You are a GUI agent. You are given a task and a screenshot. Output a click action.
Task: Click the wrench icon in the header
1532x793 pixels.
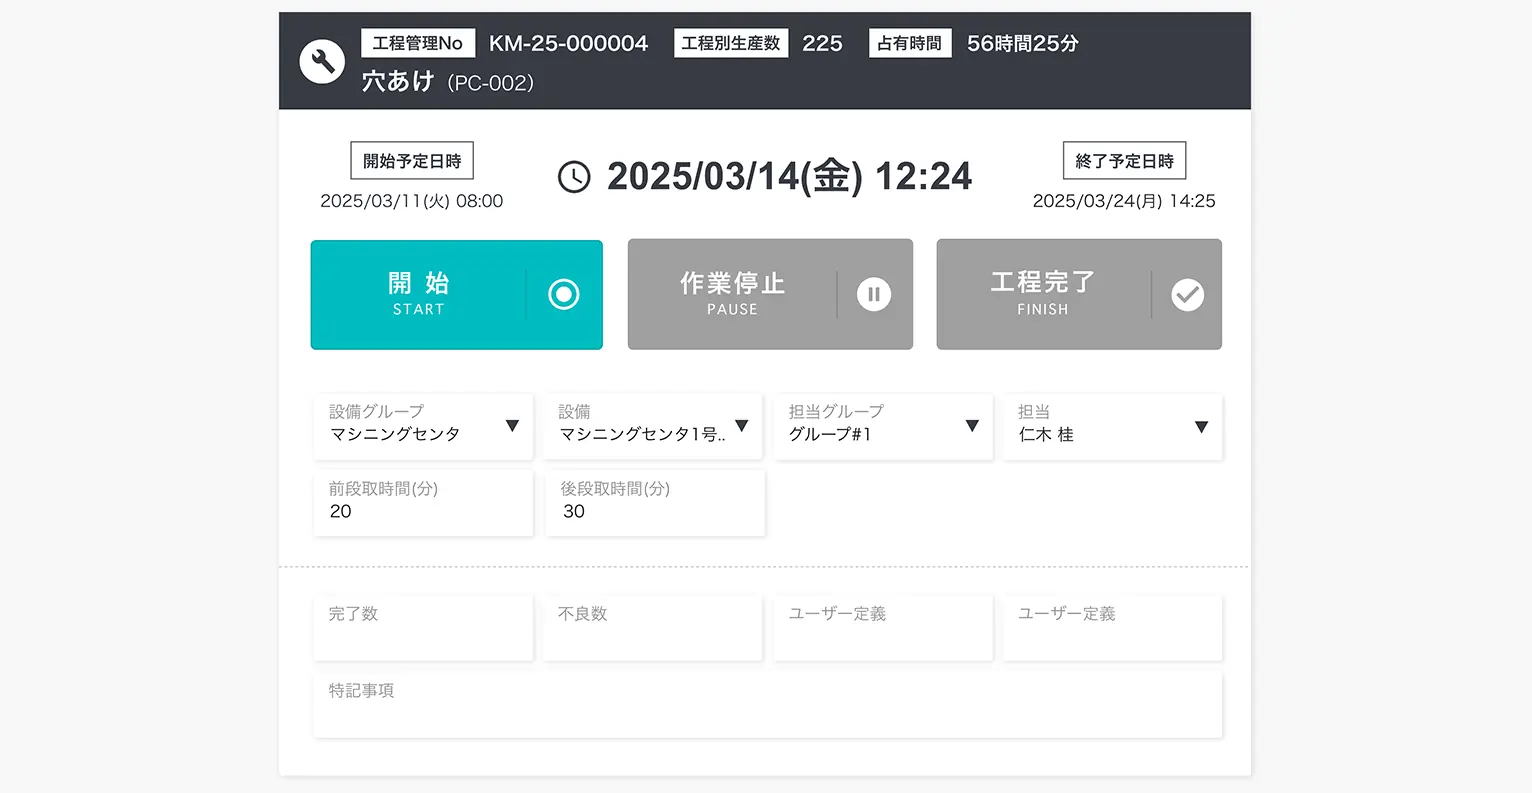pyautogui.click(x=322, y=61)
